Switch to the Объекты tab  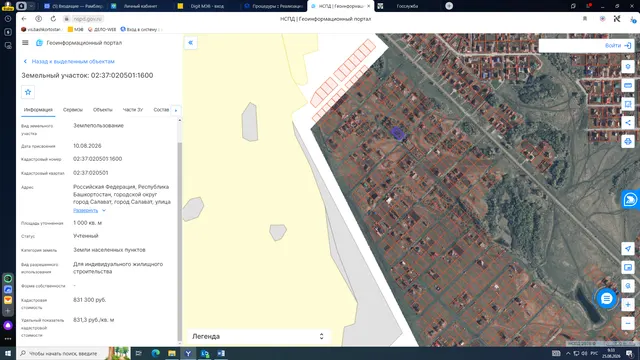(x=102, y=110)
